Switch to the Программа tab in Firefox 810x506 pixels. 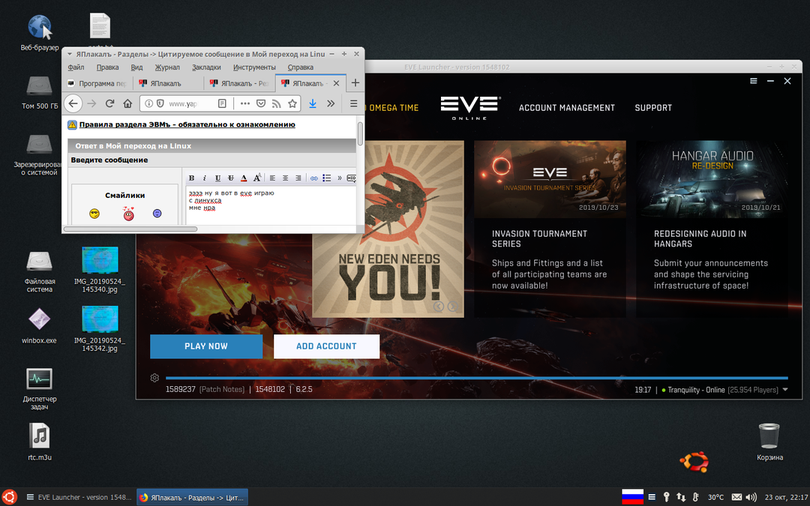tap(97, 83)
